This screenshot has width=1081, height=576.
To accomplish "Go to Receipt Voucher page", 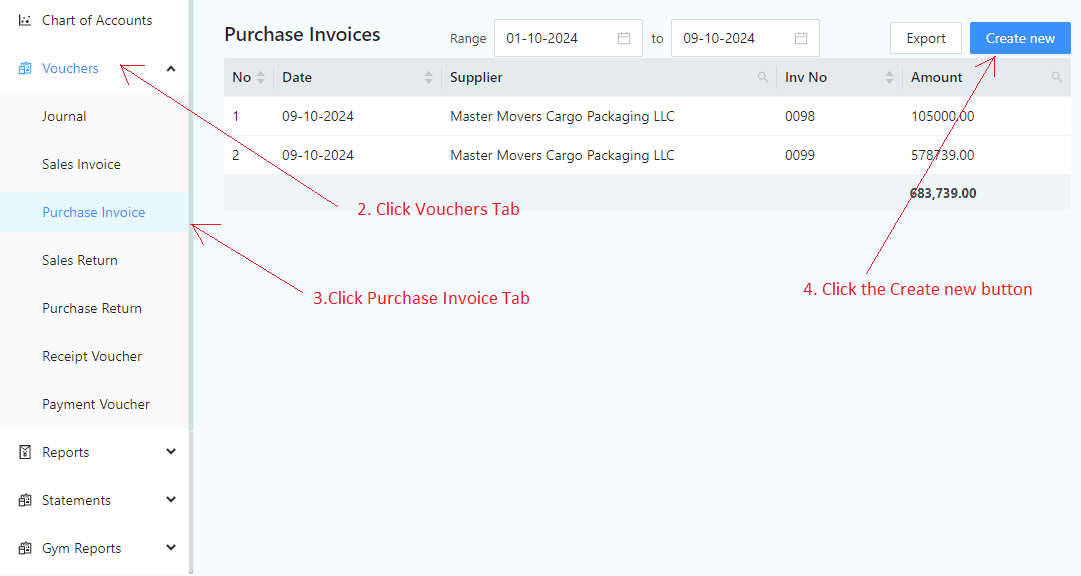I will 94,356.
